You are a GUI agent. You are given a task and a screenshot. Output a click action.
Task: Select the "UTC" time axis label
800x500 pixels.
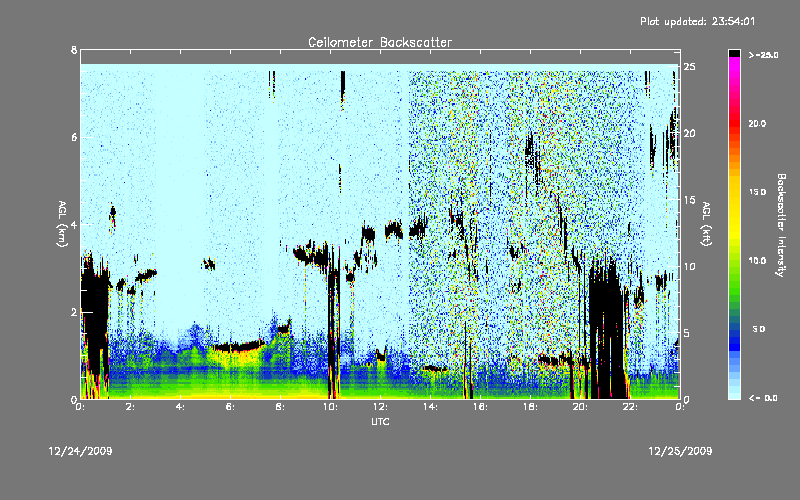[x=380, y=421]
